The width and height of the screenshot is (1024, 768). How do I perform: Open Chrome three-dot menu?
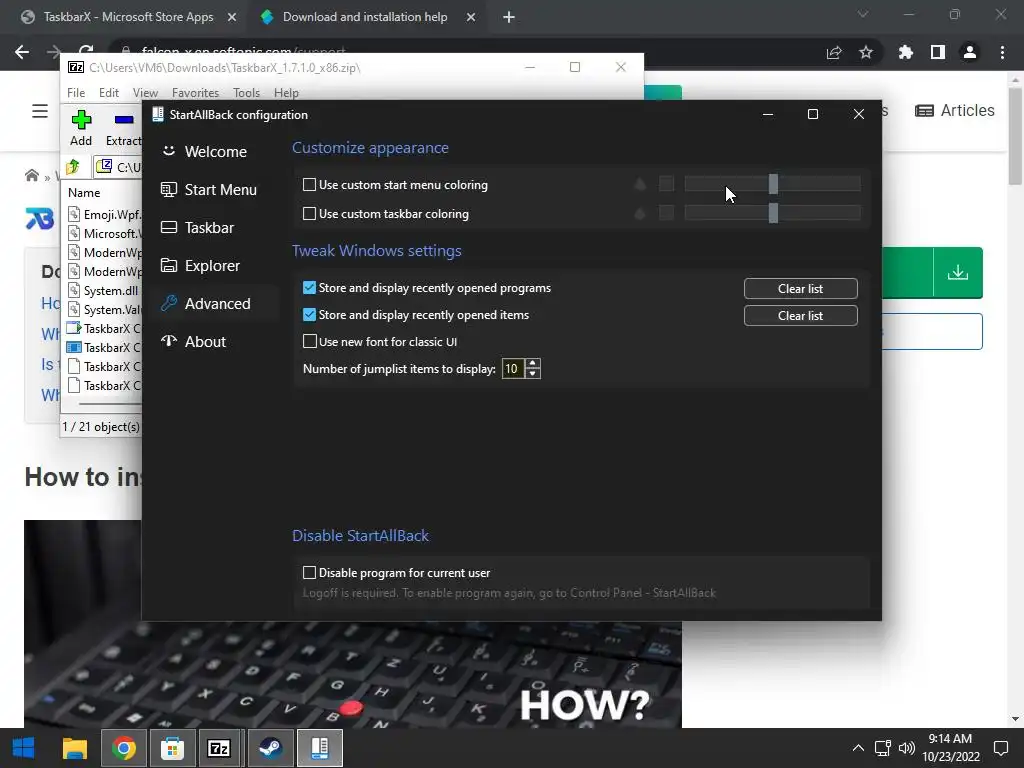1002,52
